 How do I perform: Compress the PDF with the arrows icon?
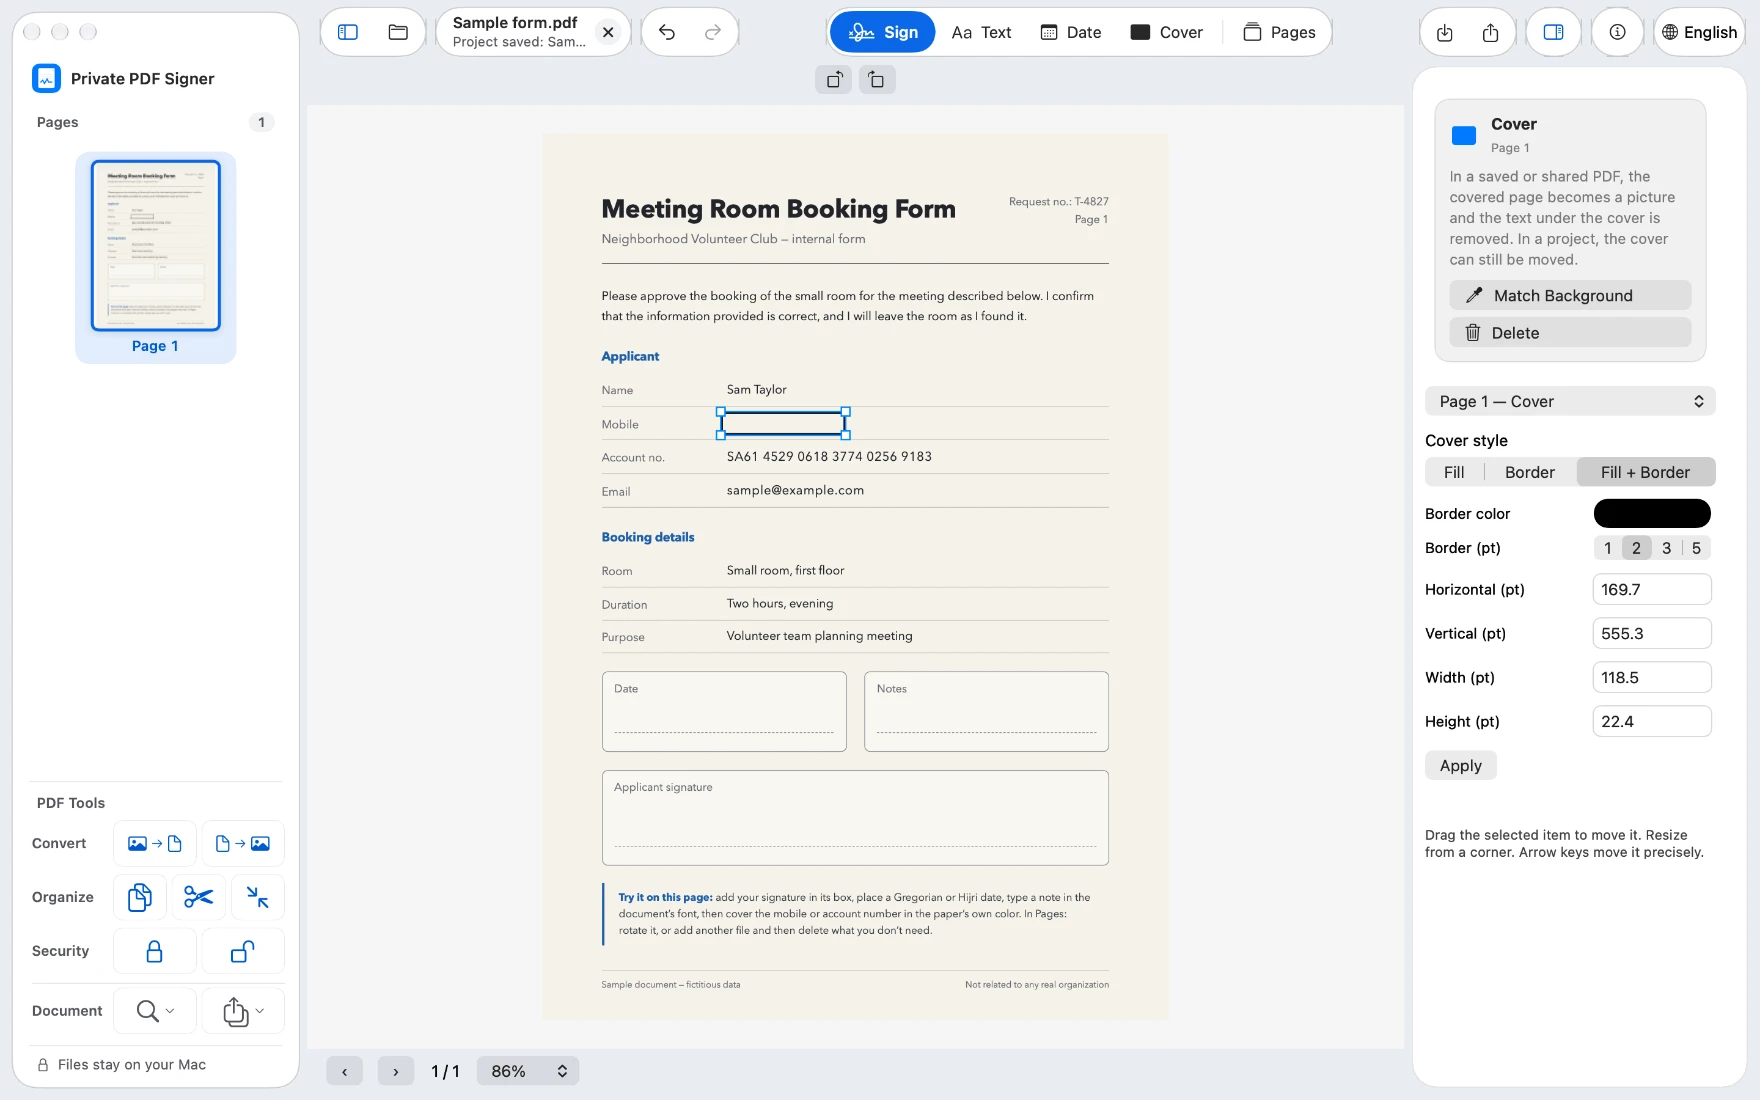pyautogui.click(x=257, y=897)
